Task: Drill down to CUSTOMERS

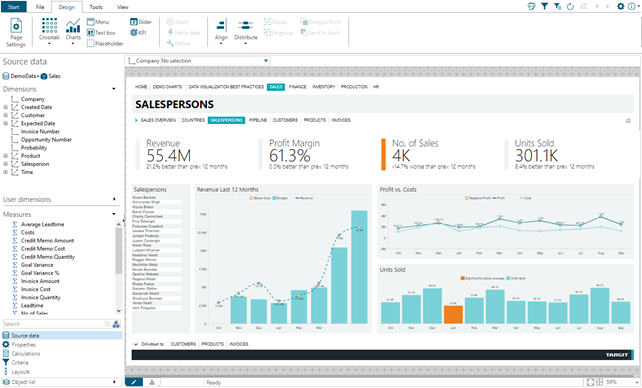Action: pos(183,344)
